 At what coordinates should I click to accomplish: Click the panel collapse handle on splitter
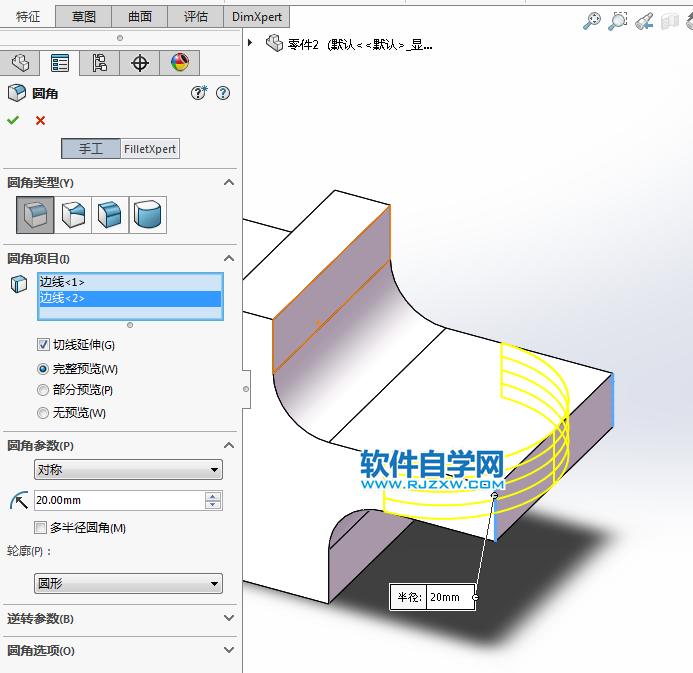246,389
